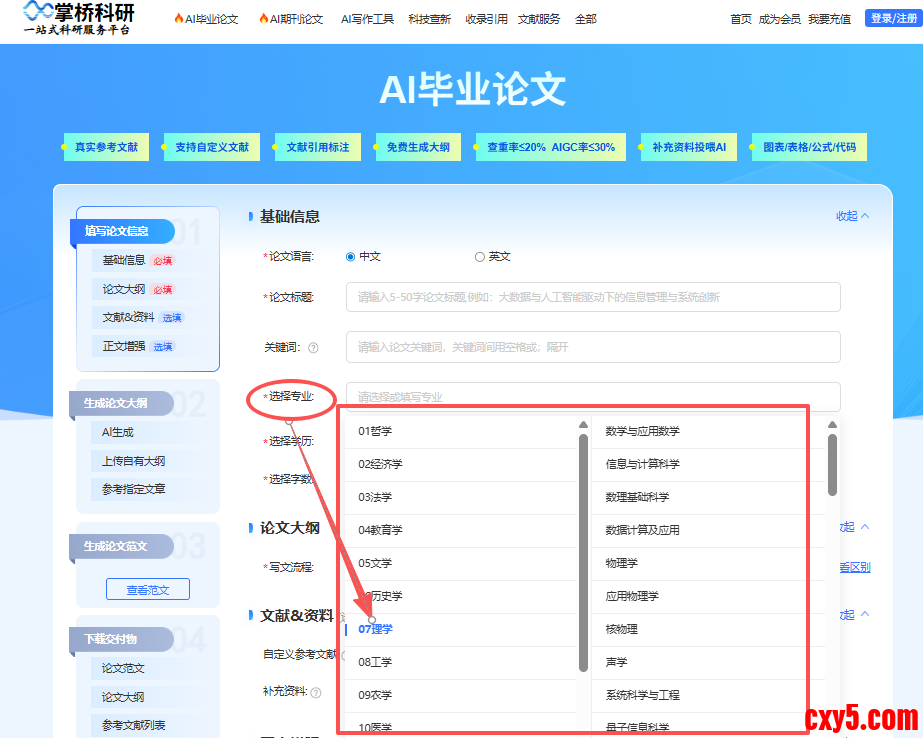Image resolution: width=923 pixels, height=738 pixels.
Task: Select 论文大纲 under 下载交付物
Action: coord(123,697)
